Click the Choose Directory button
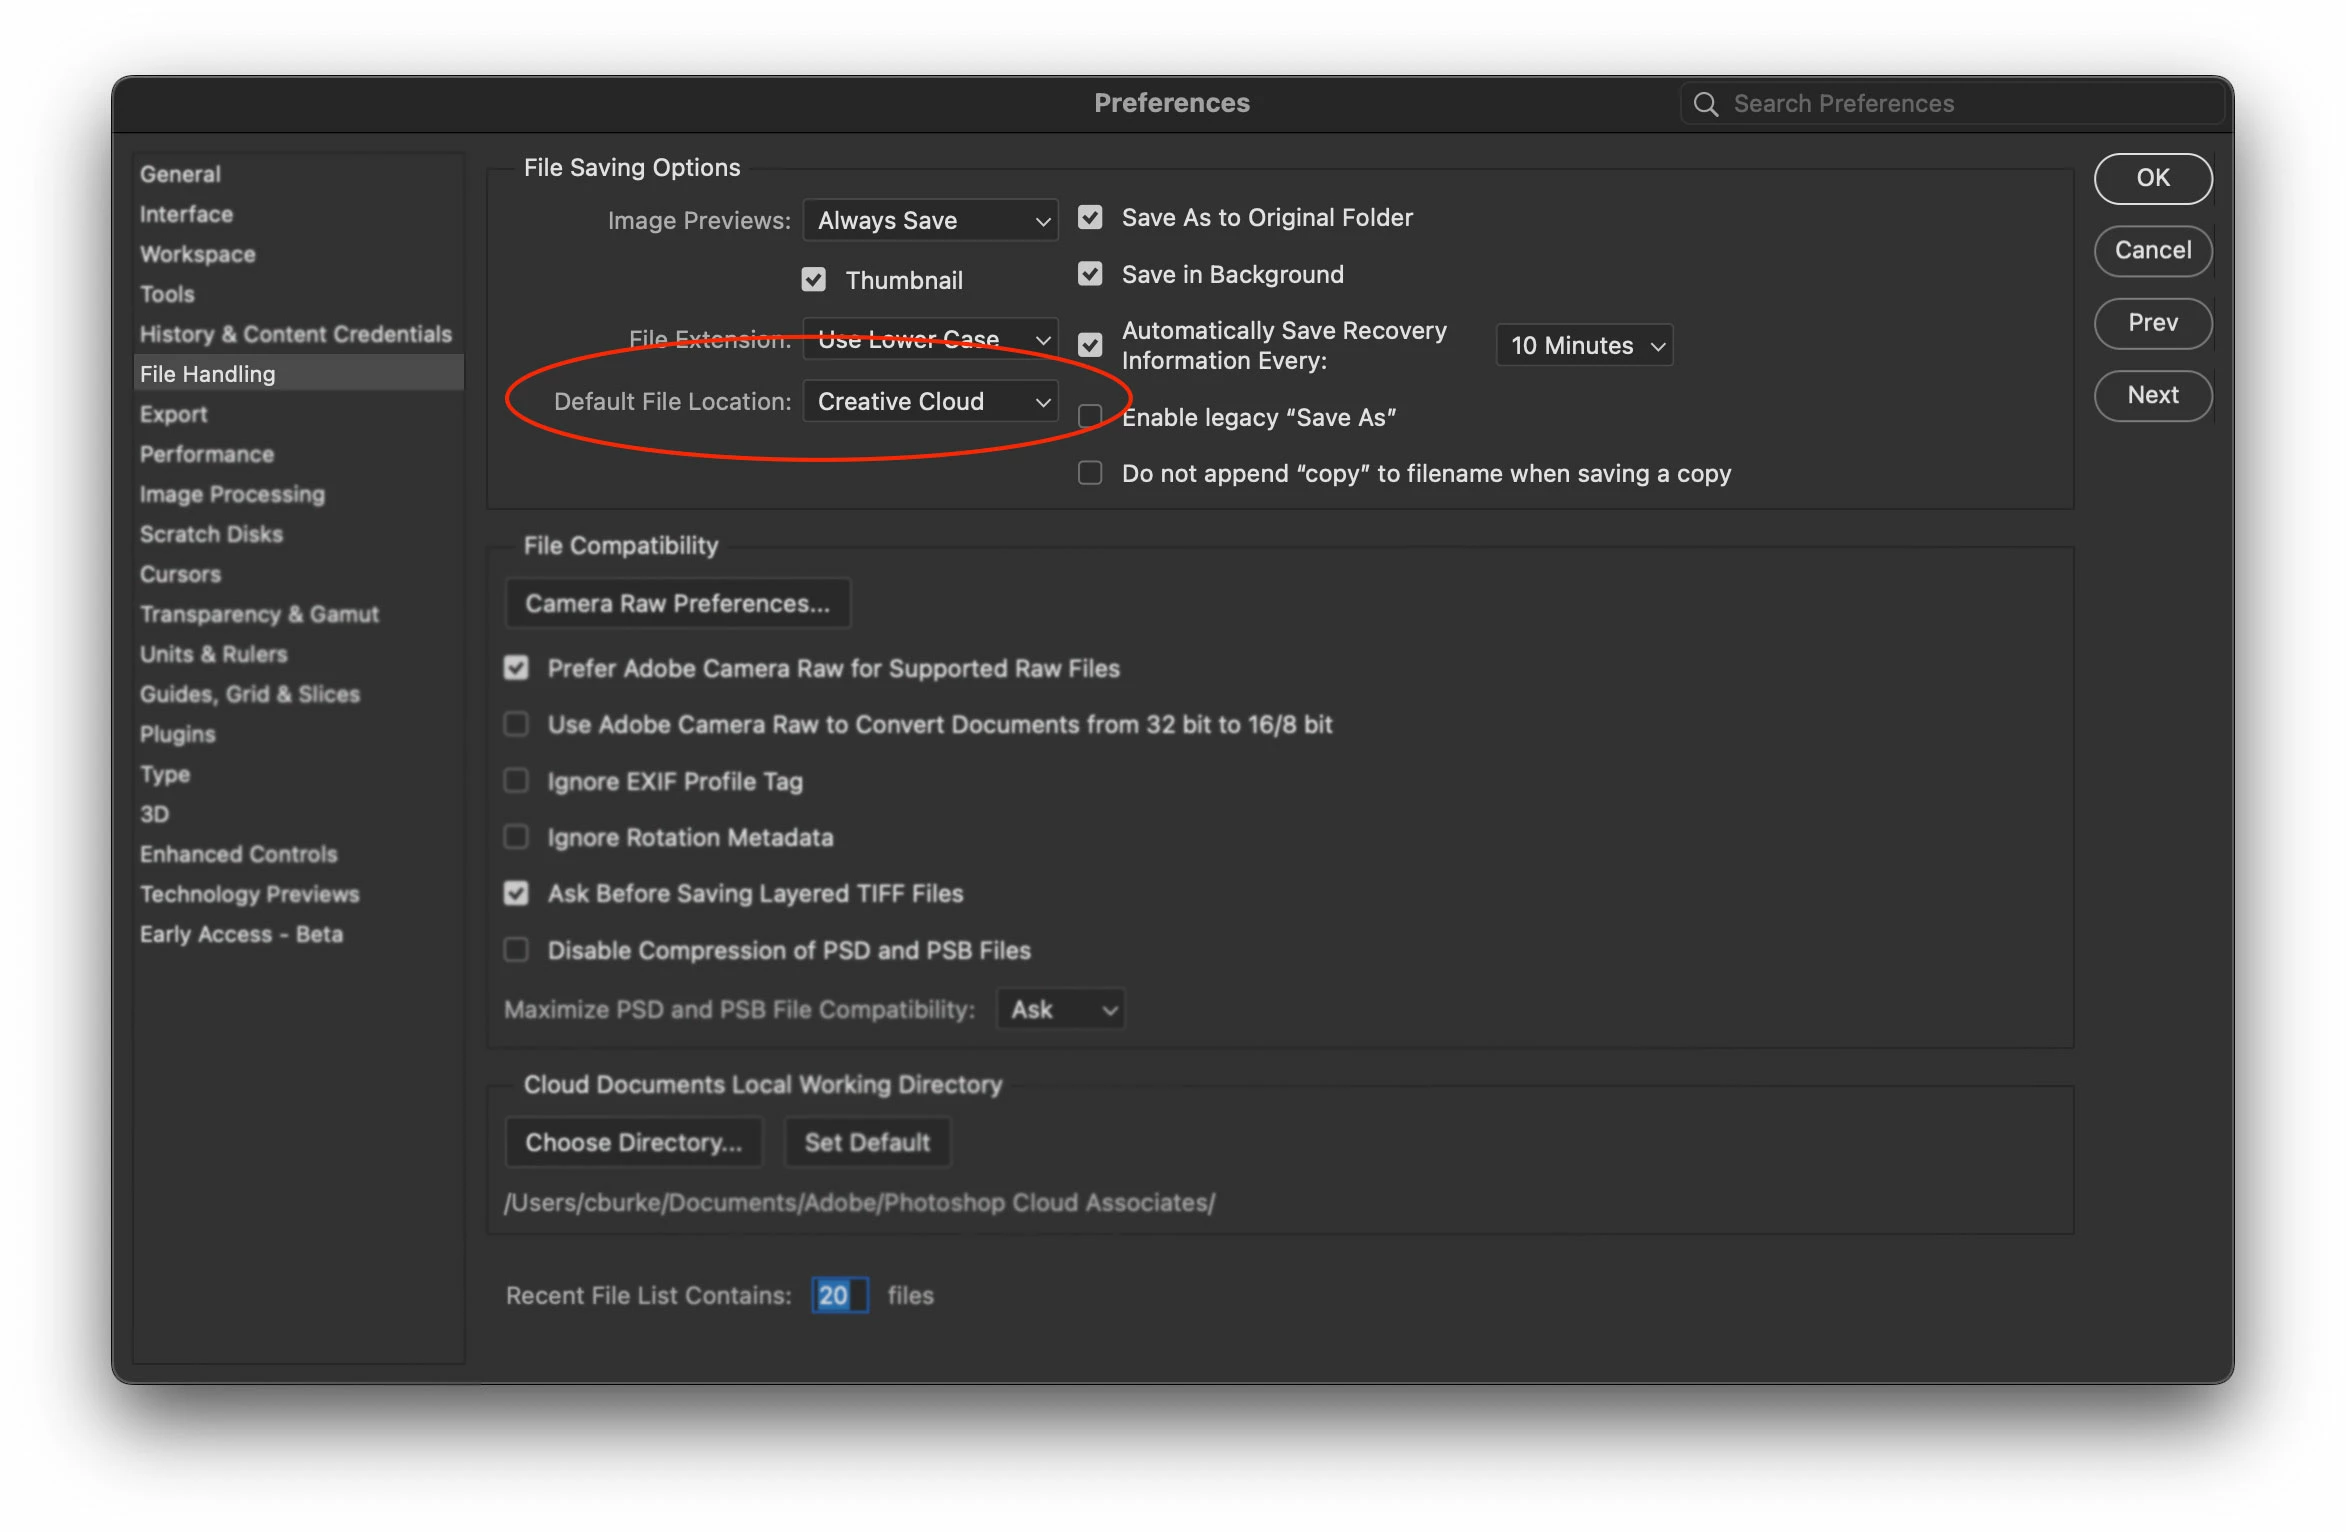Viewport: 2346px width, 1532px height. click(x=633, y=1142)
